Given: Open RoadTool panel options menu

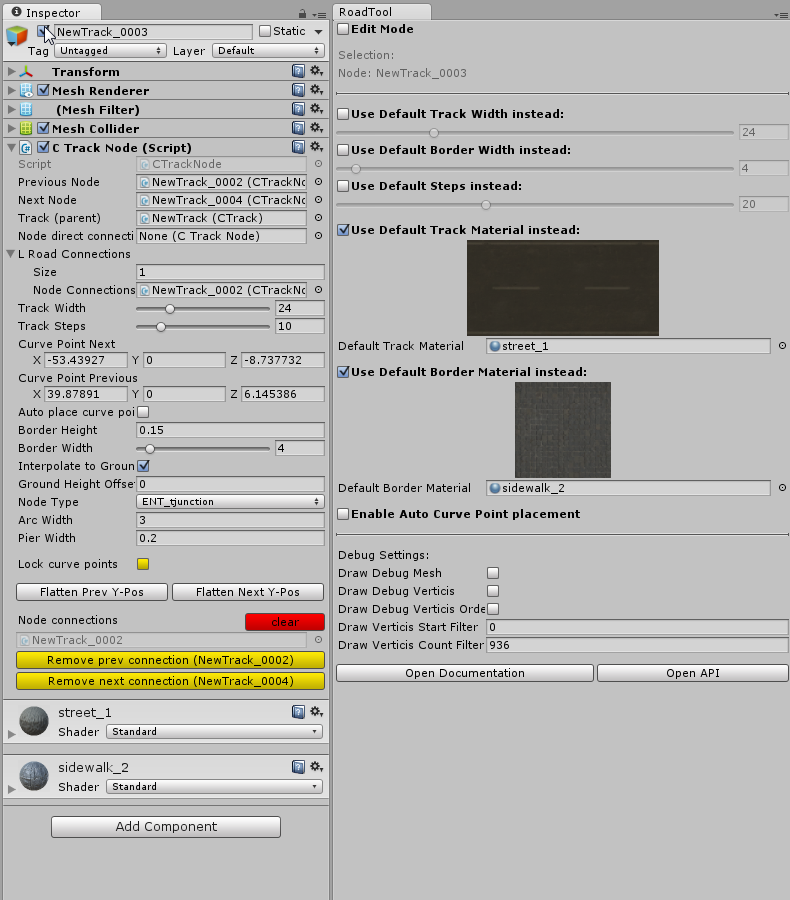Looking at the screenshot, I should (x=781, y=15).
